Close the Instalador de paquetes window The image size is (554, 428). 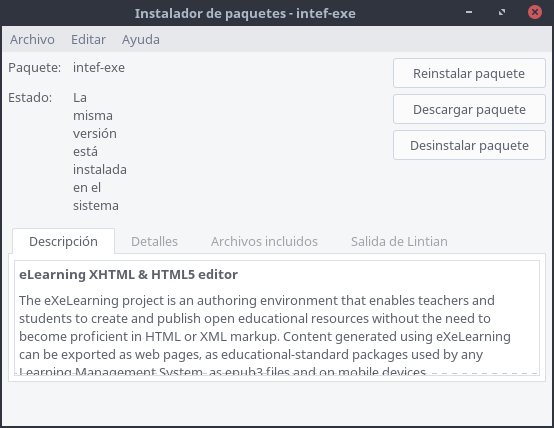tap(535, 12)
